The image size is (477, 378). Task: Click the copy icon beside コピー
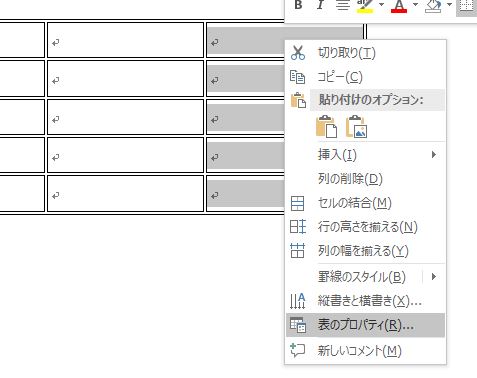pyautogui.click(x=297, y=77)
